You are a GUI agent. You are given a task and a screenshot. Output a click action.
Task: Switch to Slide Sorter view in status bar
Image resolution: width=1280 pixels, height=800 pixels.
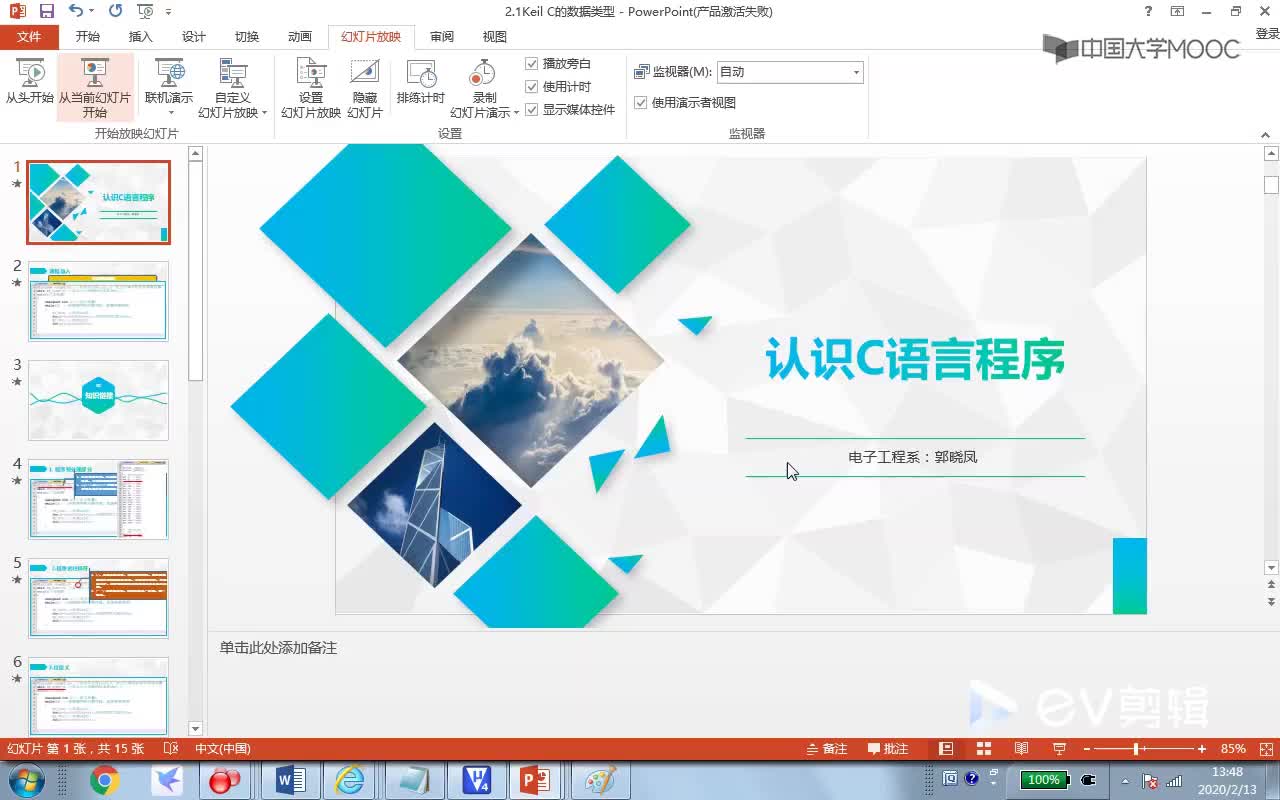pos(983,748)
